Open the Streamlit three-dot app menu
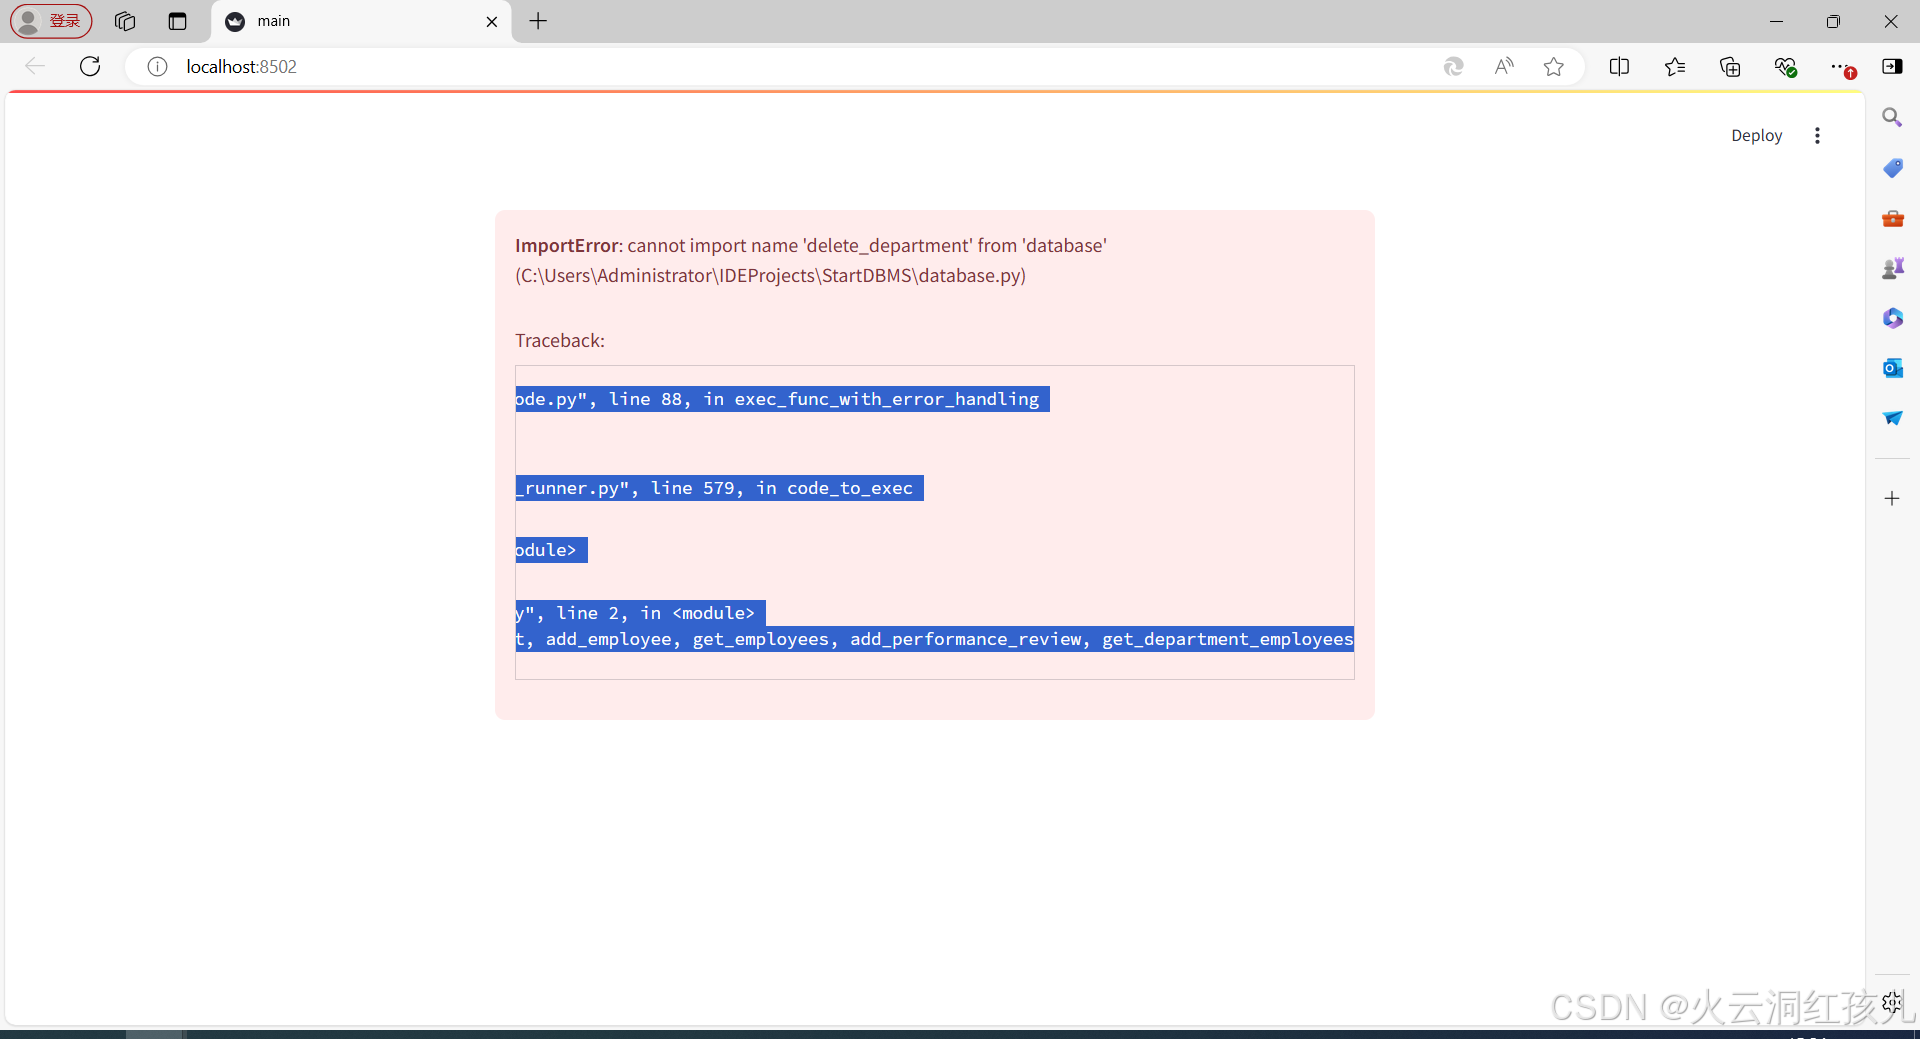This screenshot has width=1920, height=1039. [1818, 135]
